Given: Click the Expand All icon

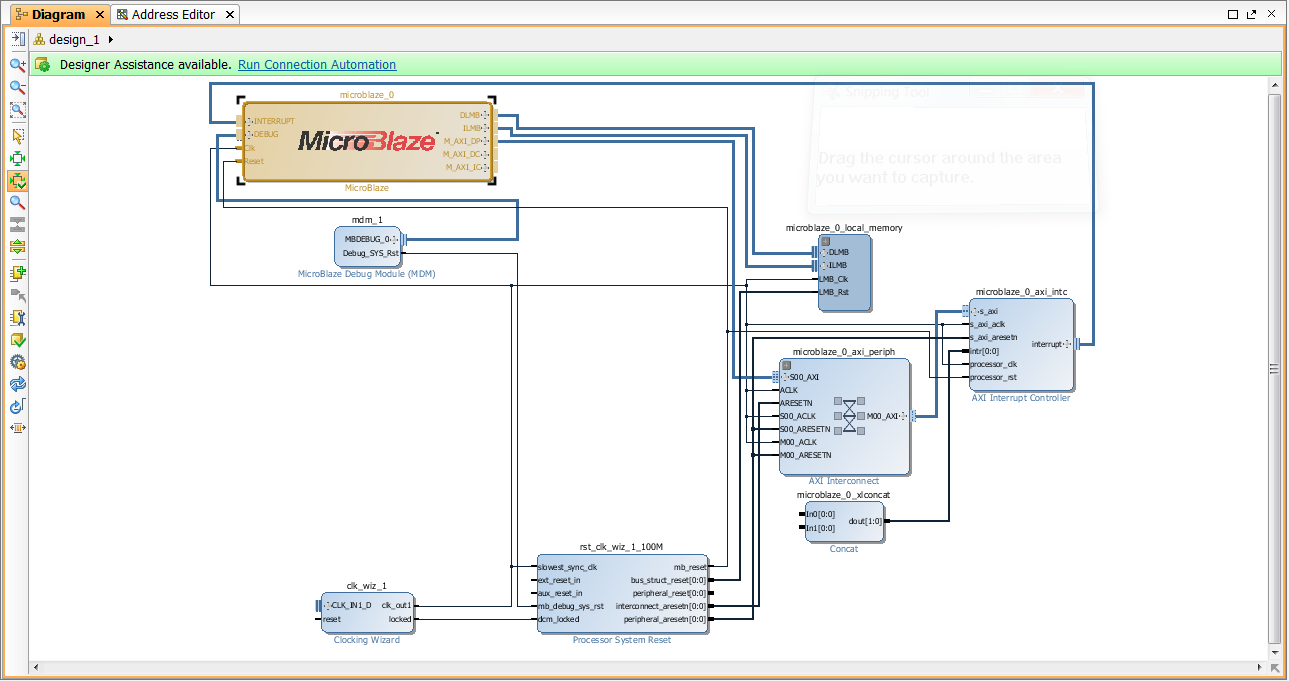Looking at the screenshot, I should pos(17,246).
